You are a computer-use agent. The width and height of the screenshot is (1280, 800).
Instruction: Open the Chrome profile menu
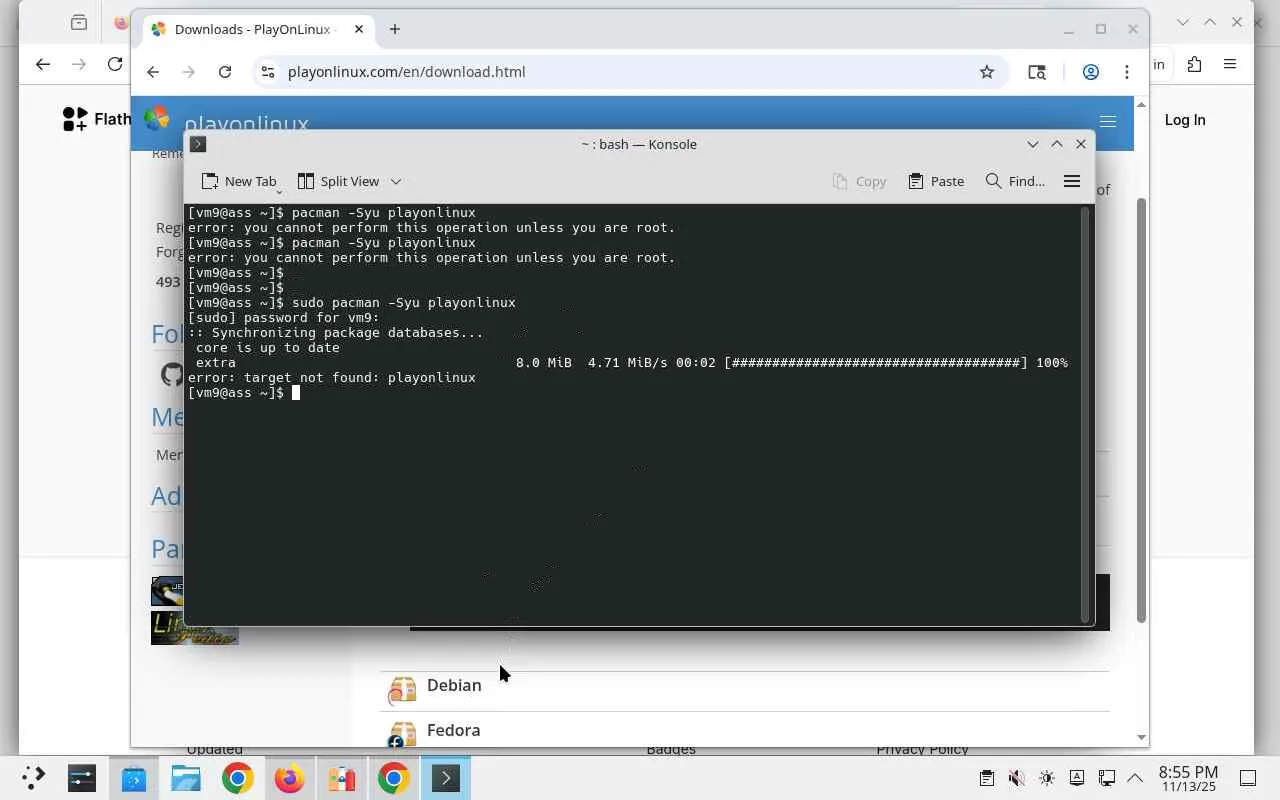1091,72
